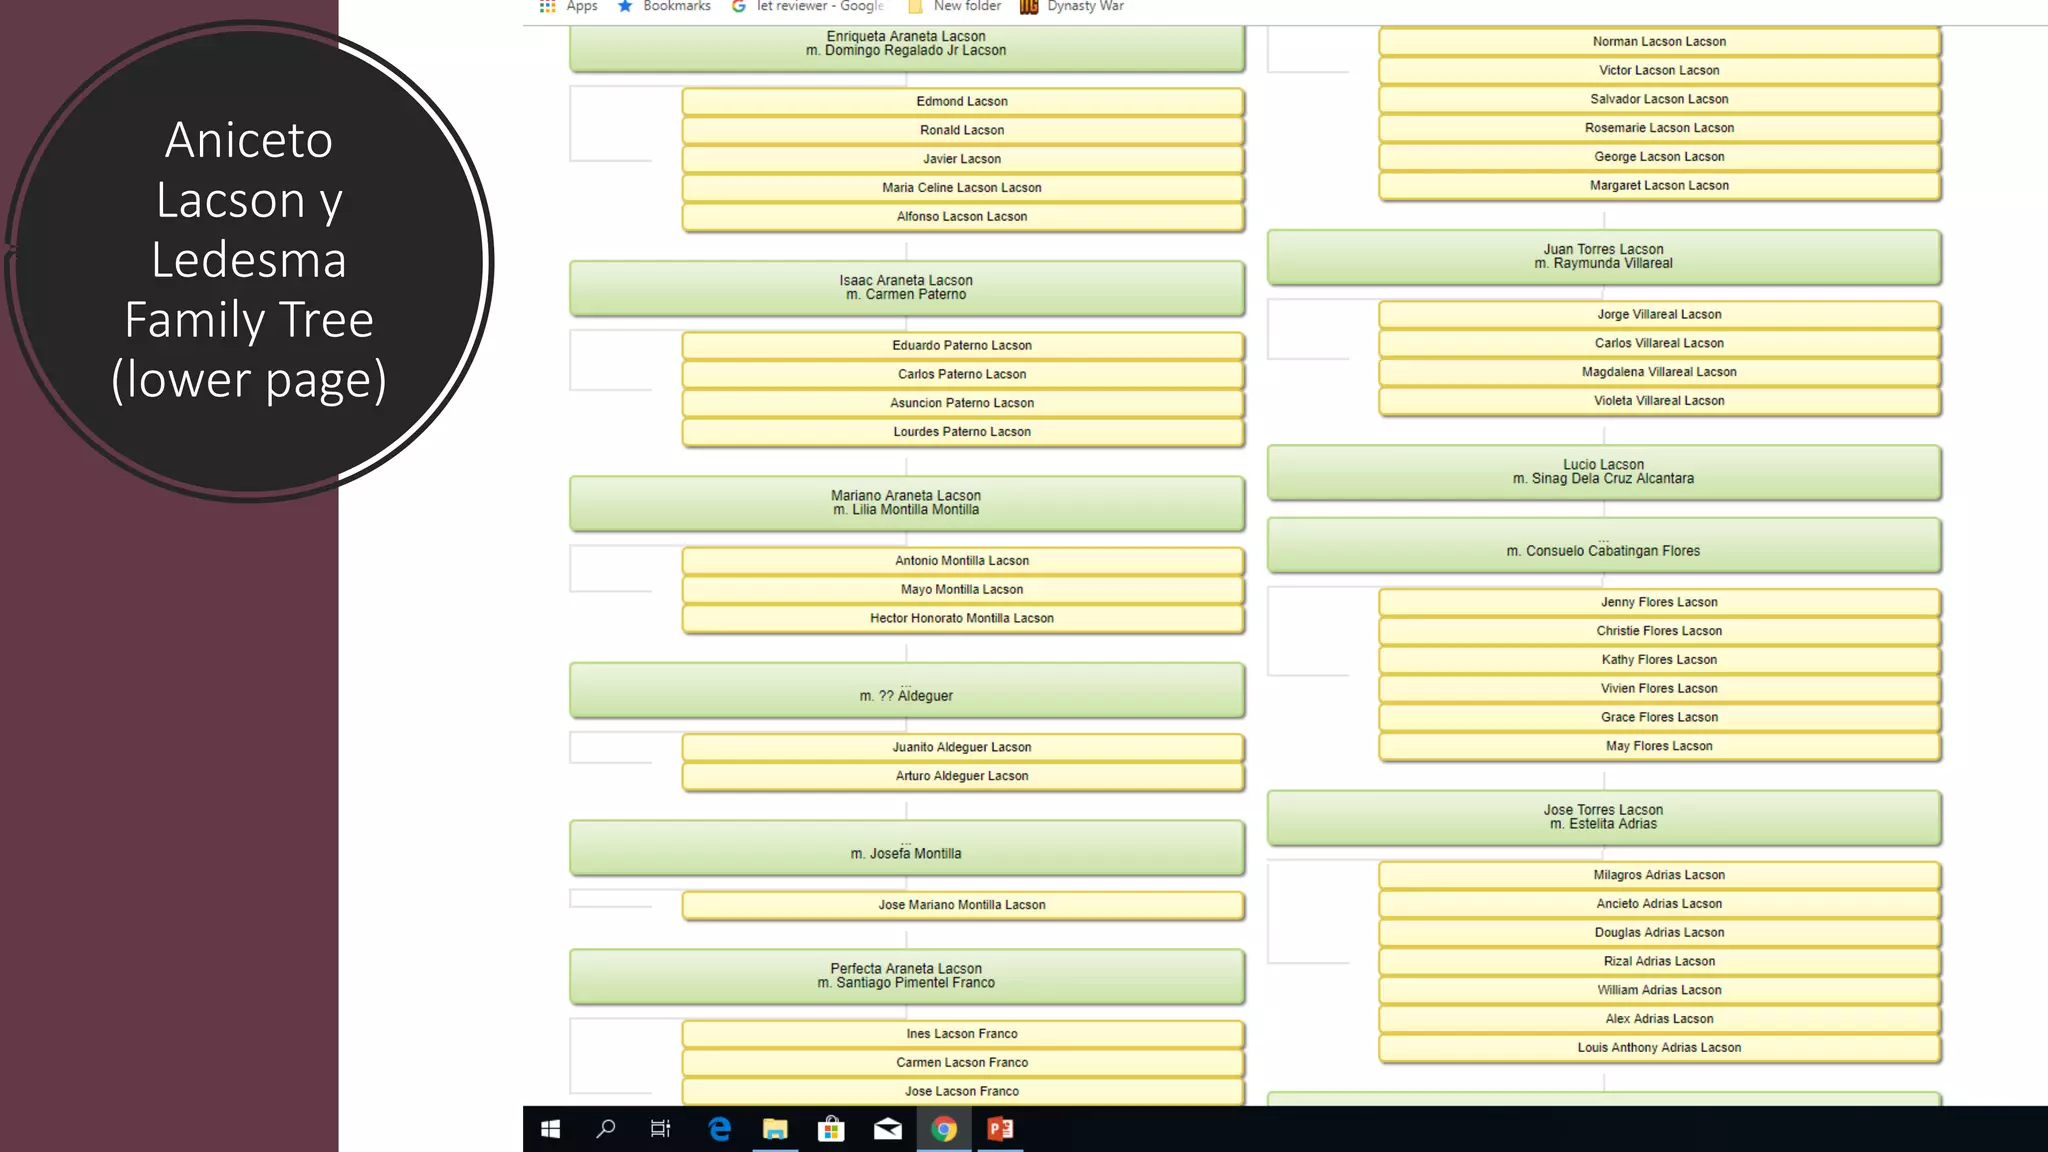Switch to Chrome via taskbar icon

pos(943,1129)
